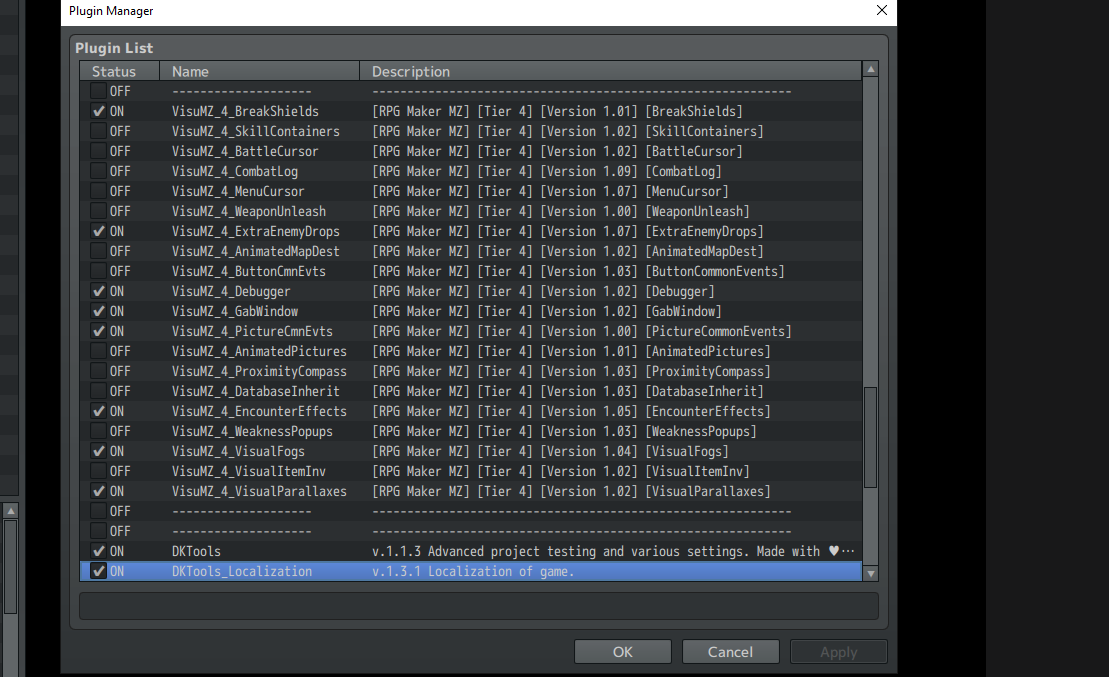
Task: Click the [CombatLog] version 1.09 description
Action: click(547, 171)
